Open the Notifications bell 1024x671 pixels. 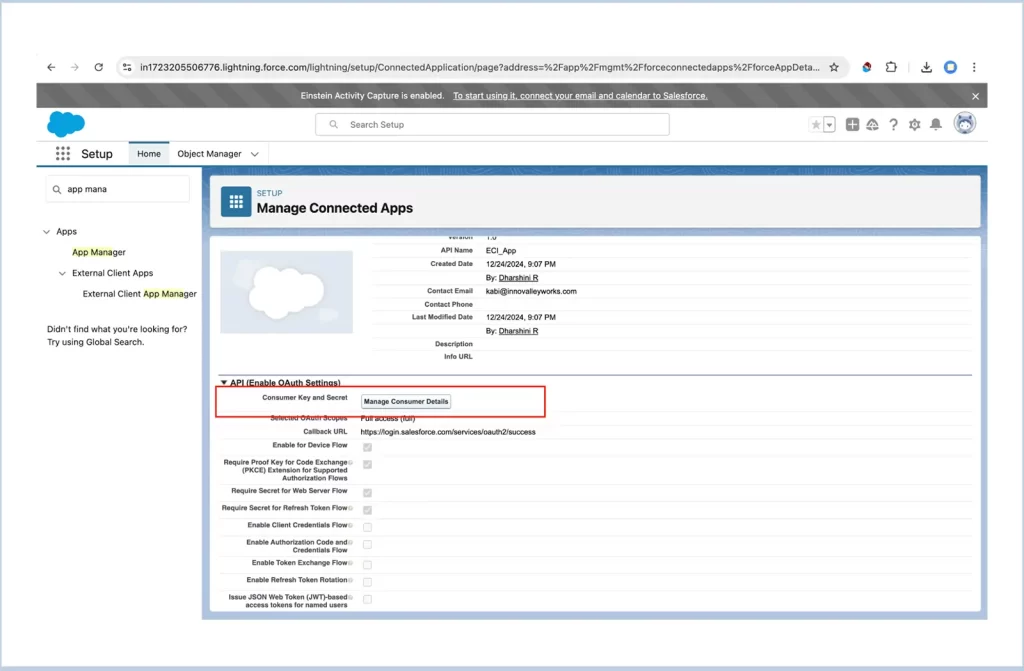(936, 124)
